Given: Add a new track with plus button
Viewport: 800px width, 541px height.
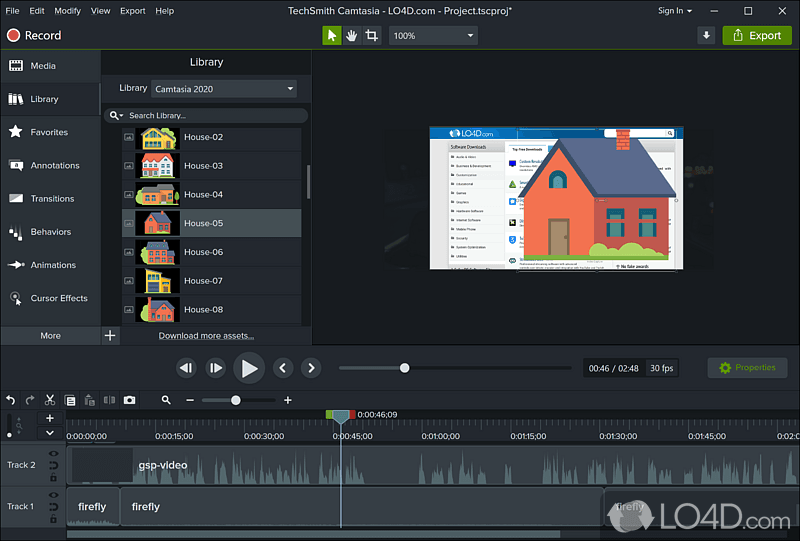Looking at the screenshot, I should click(50, 419).
